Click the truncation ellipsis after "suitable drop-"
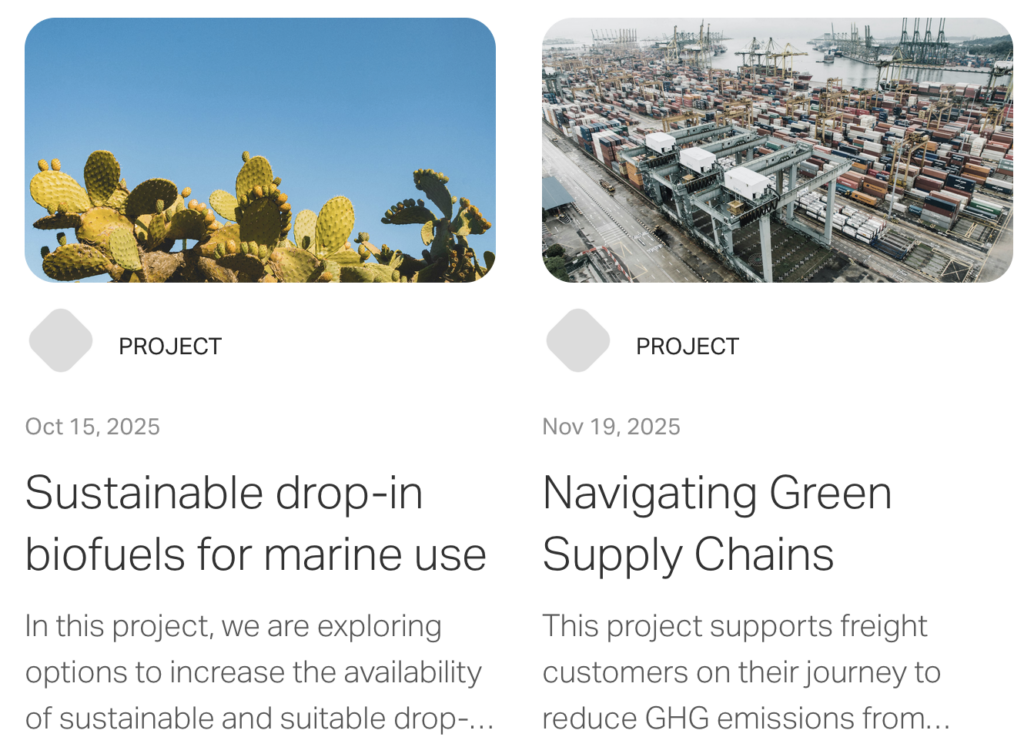 pos(484,720)
